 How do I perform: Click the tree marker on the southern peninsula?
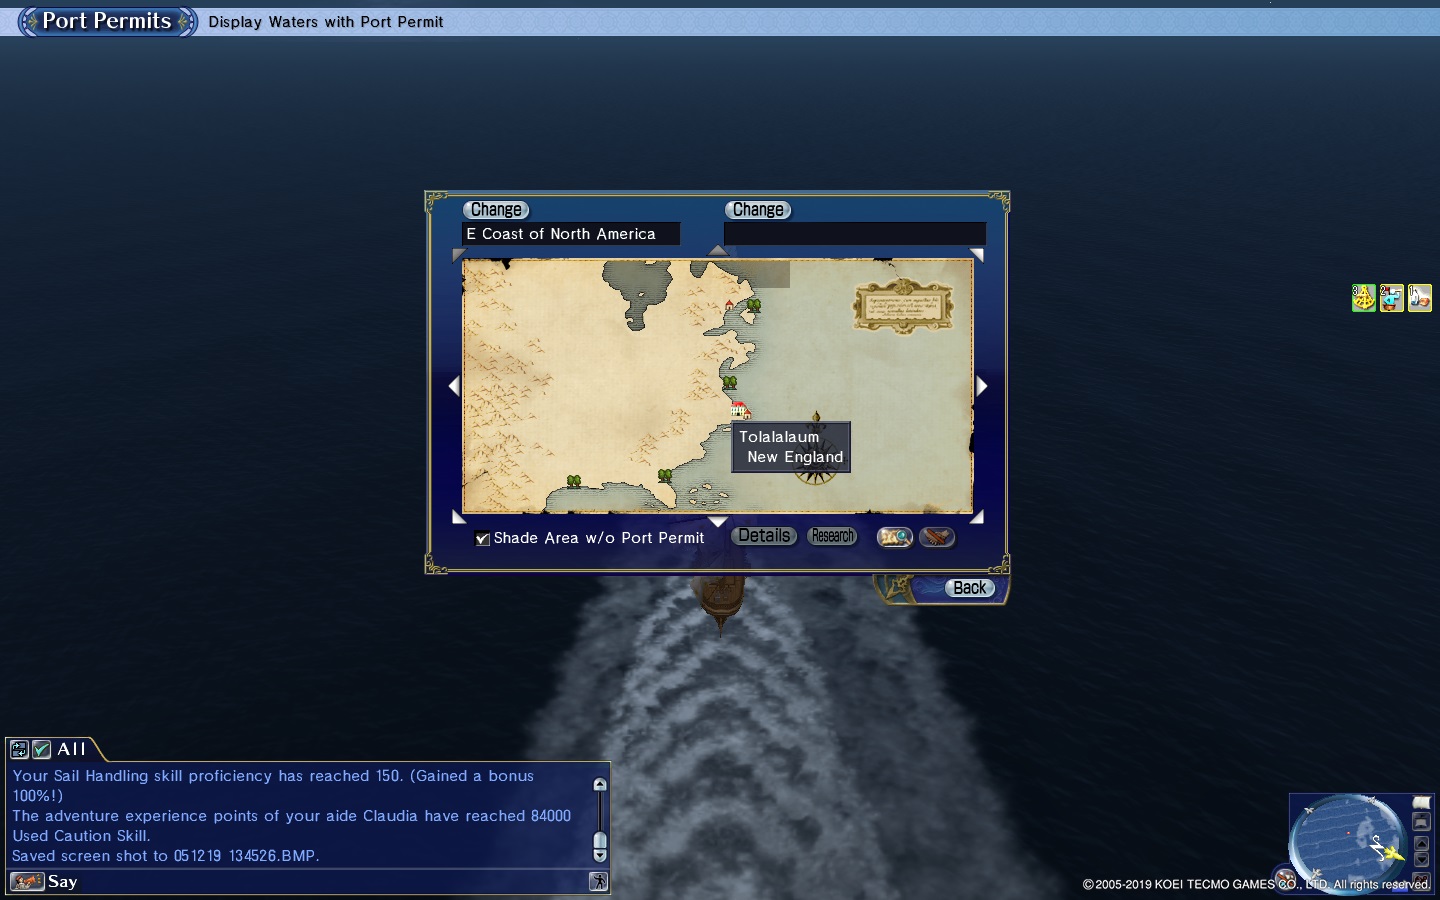pos(665,475)
